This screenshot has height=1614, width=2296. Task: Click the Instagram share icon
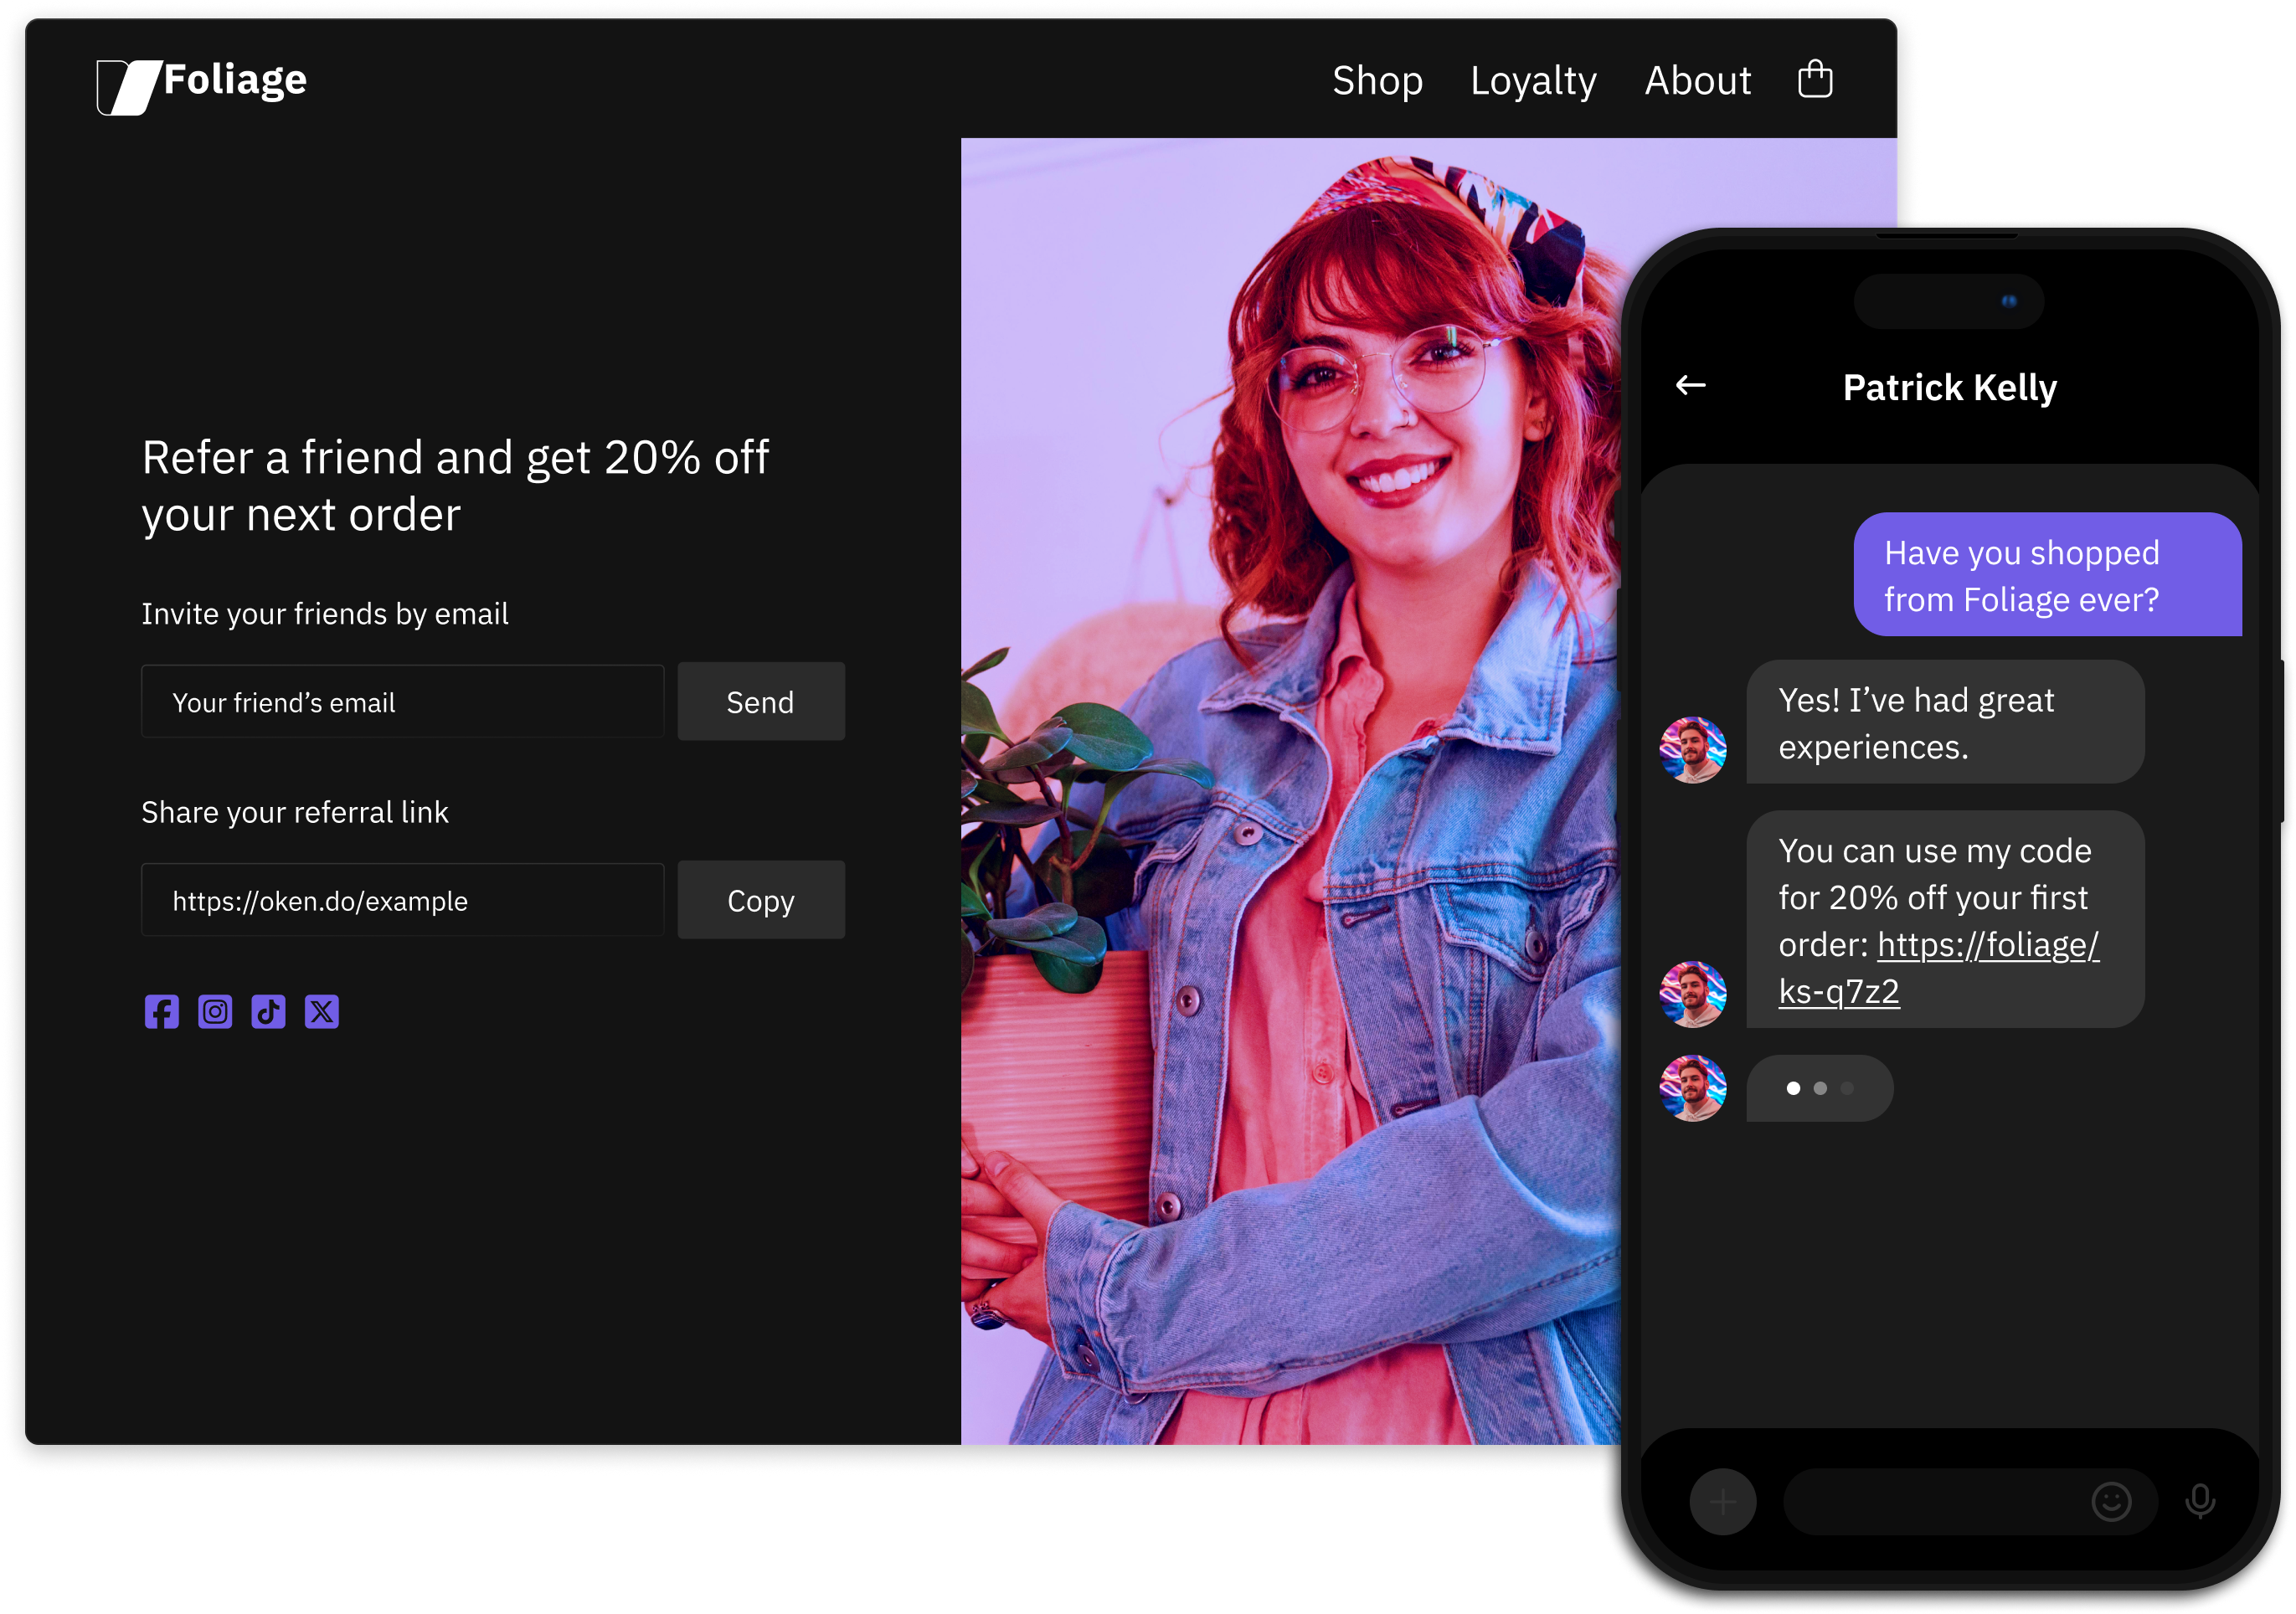(215, 1011)
